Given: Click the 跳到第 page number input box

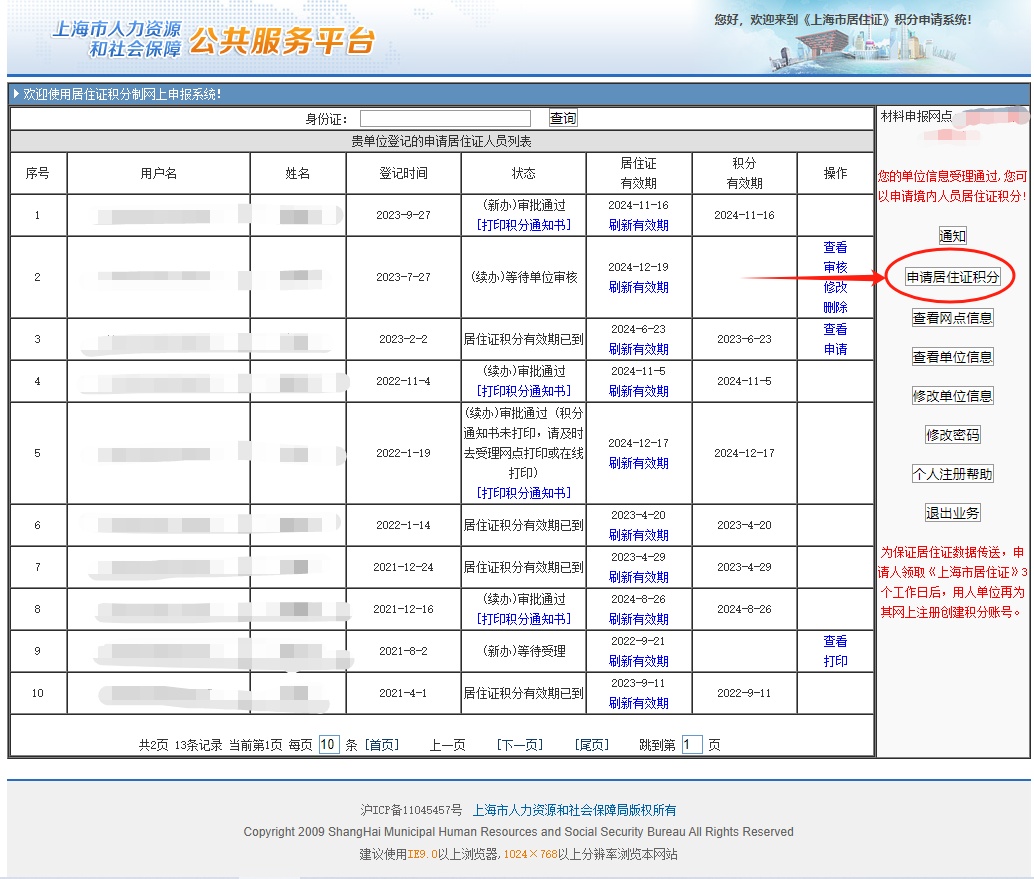Looking at the screenshot, I should click(x=692, y=745).
